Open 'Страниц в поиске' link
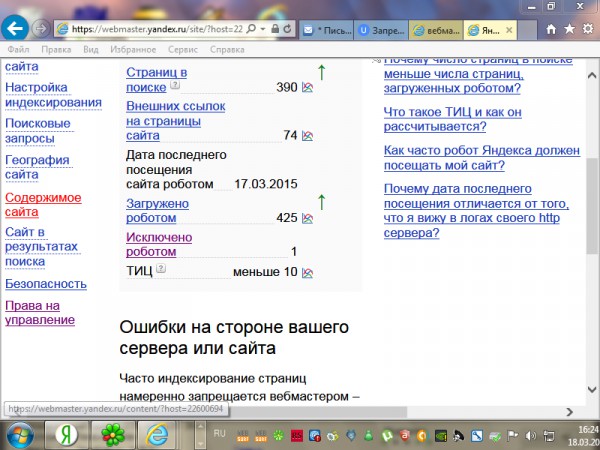 tap(156, 80)
